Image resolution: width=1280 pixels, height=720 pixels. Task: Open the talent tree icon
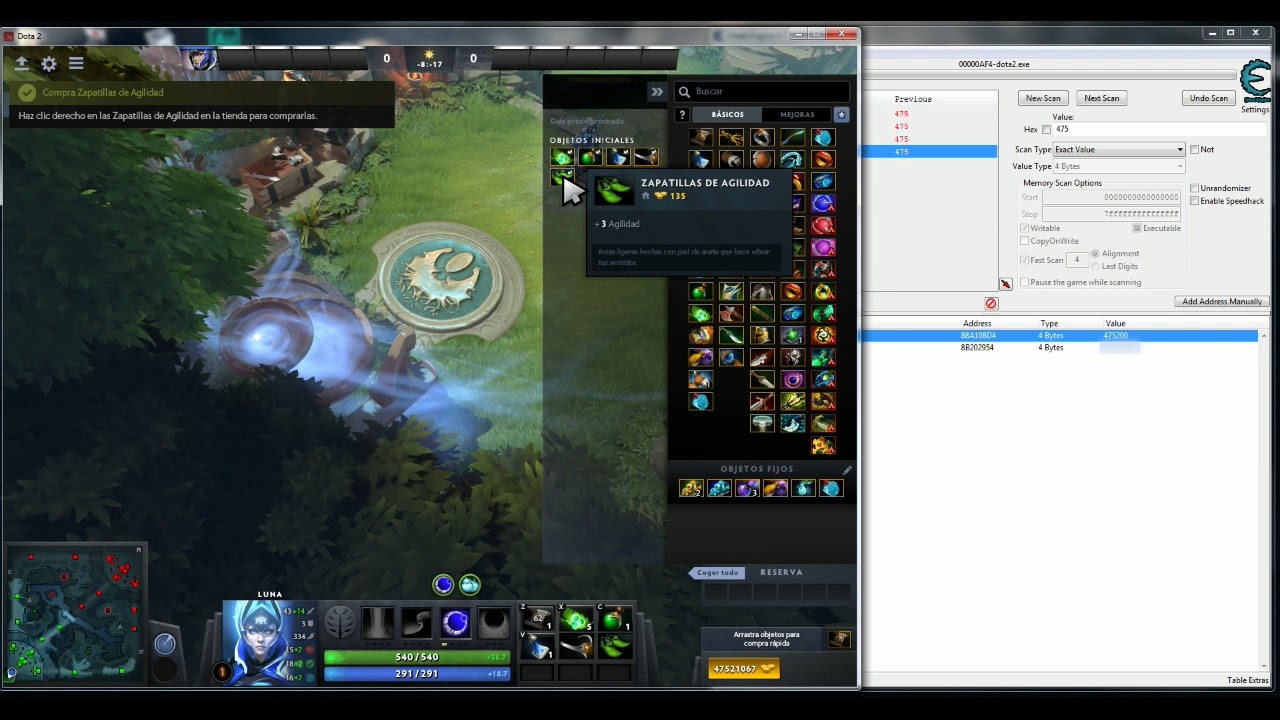tap(340, 623)
